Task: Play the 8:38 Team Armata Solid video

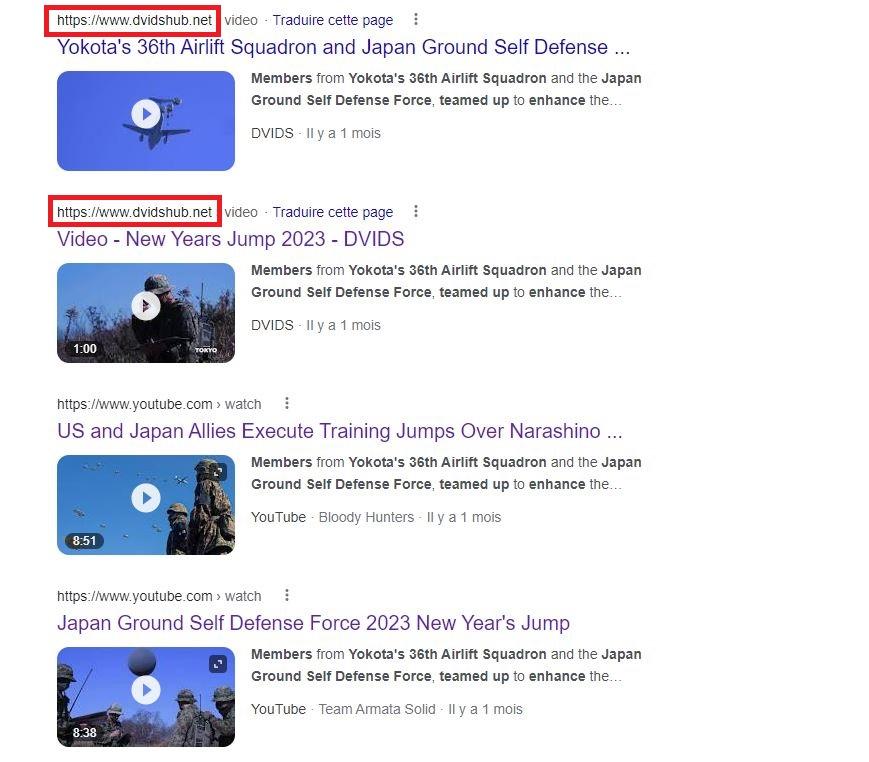Action: point(146,690)
